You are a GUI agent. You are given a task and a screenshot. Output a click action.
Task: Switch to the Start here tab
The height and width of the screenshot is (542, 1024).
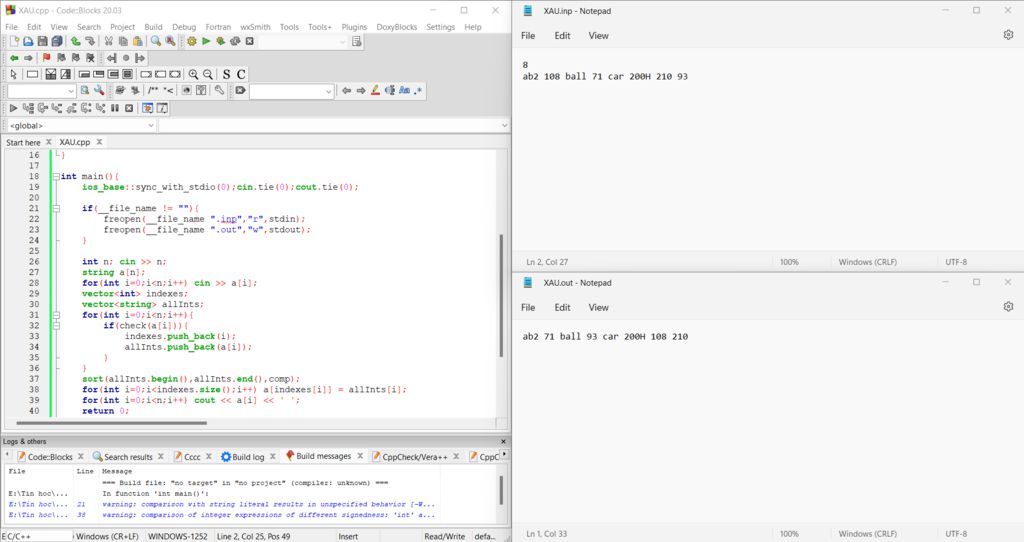pos(24,142)
